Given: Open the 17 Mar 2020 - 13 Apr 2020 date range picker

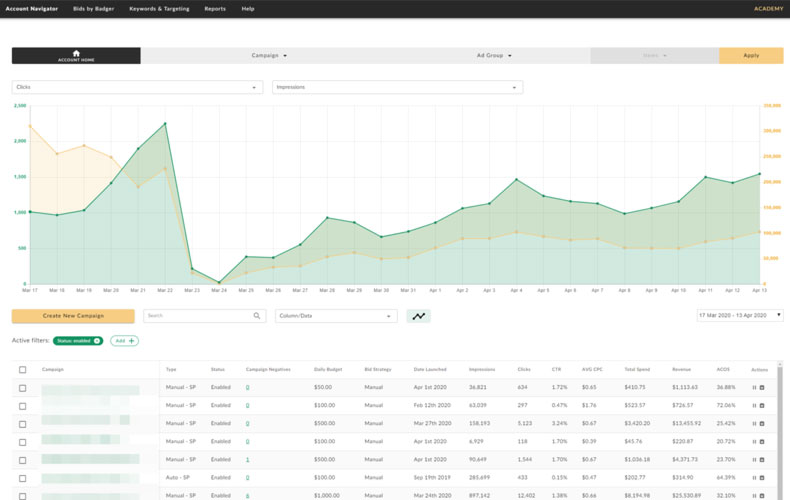Looking at the screenshot, I should [x=740, y=316].
